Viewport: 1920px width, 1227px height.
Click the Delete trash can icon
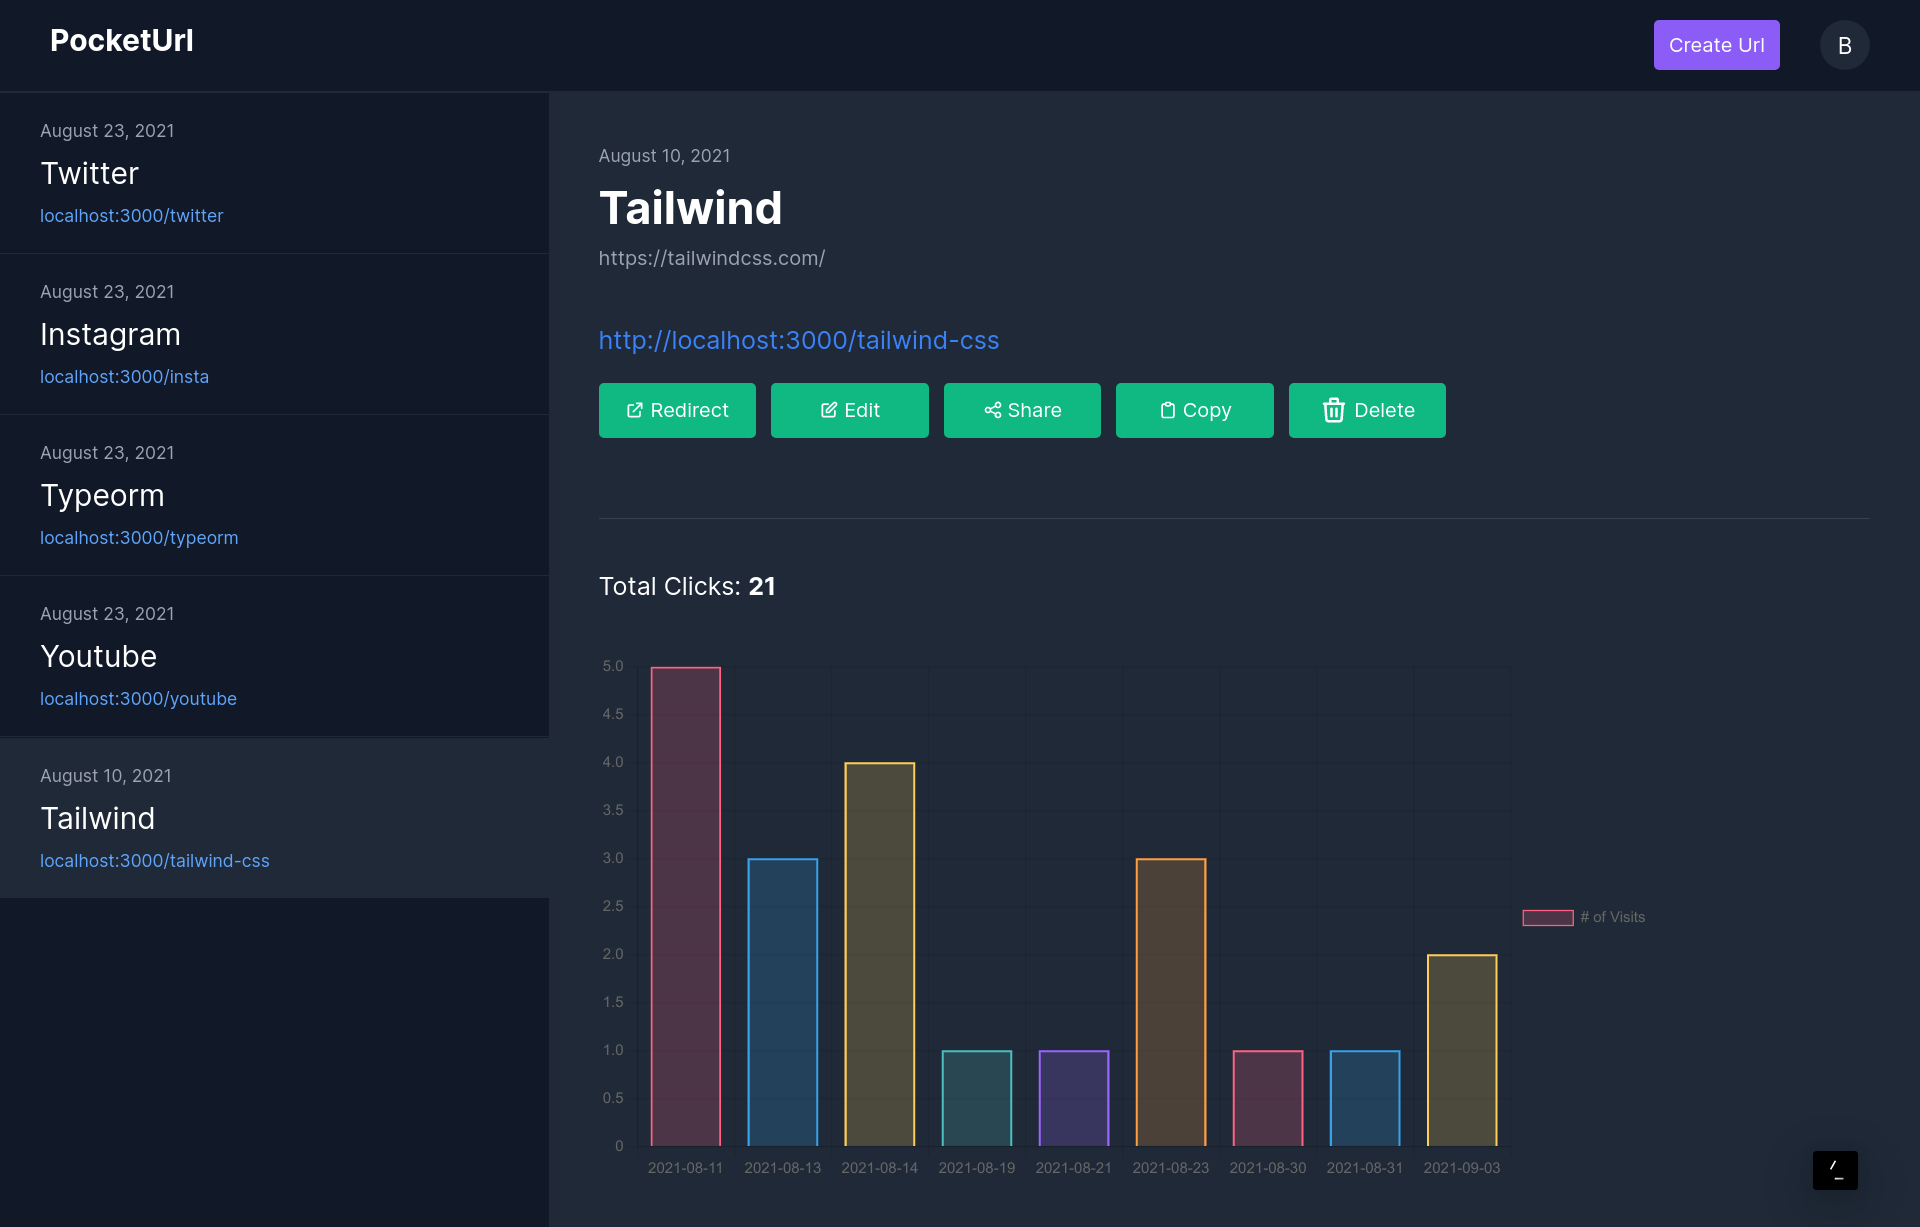click(1333, 410)
